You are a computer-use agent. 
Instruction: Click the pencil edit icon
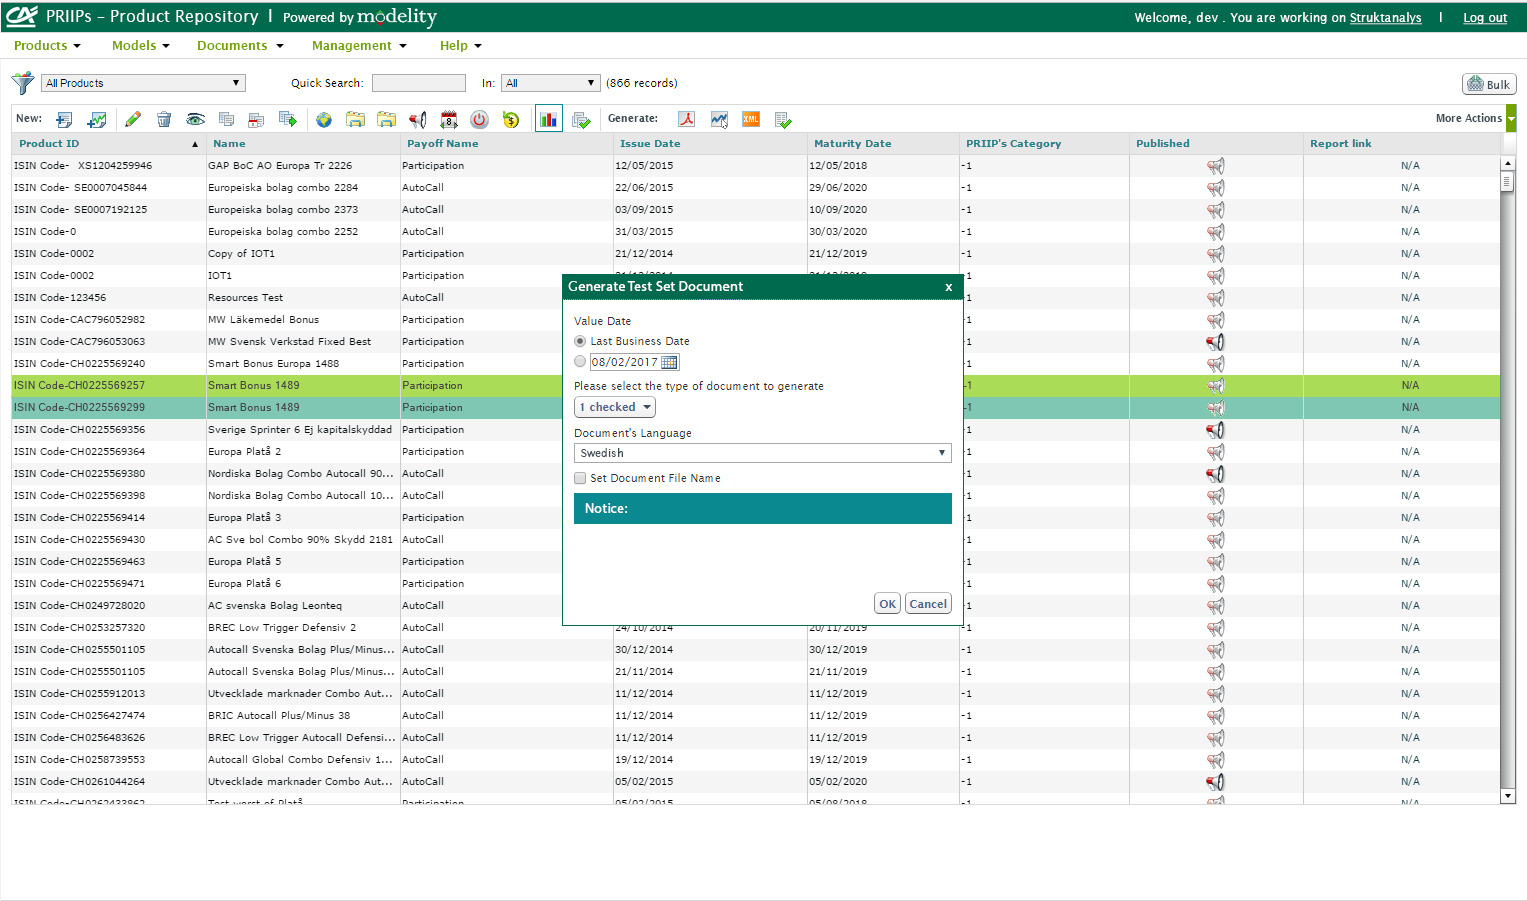pyautogui.click(x=133, y=119)
